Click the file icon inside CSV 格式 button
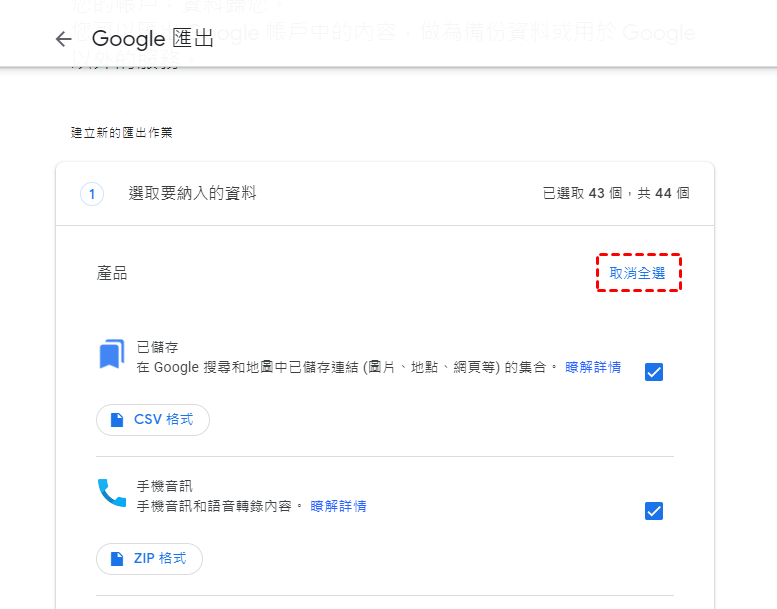This screenshot has width=777, height=609. (x=117, y=420)
